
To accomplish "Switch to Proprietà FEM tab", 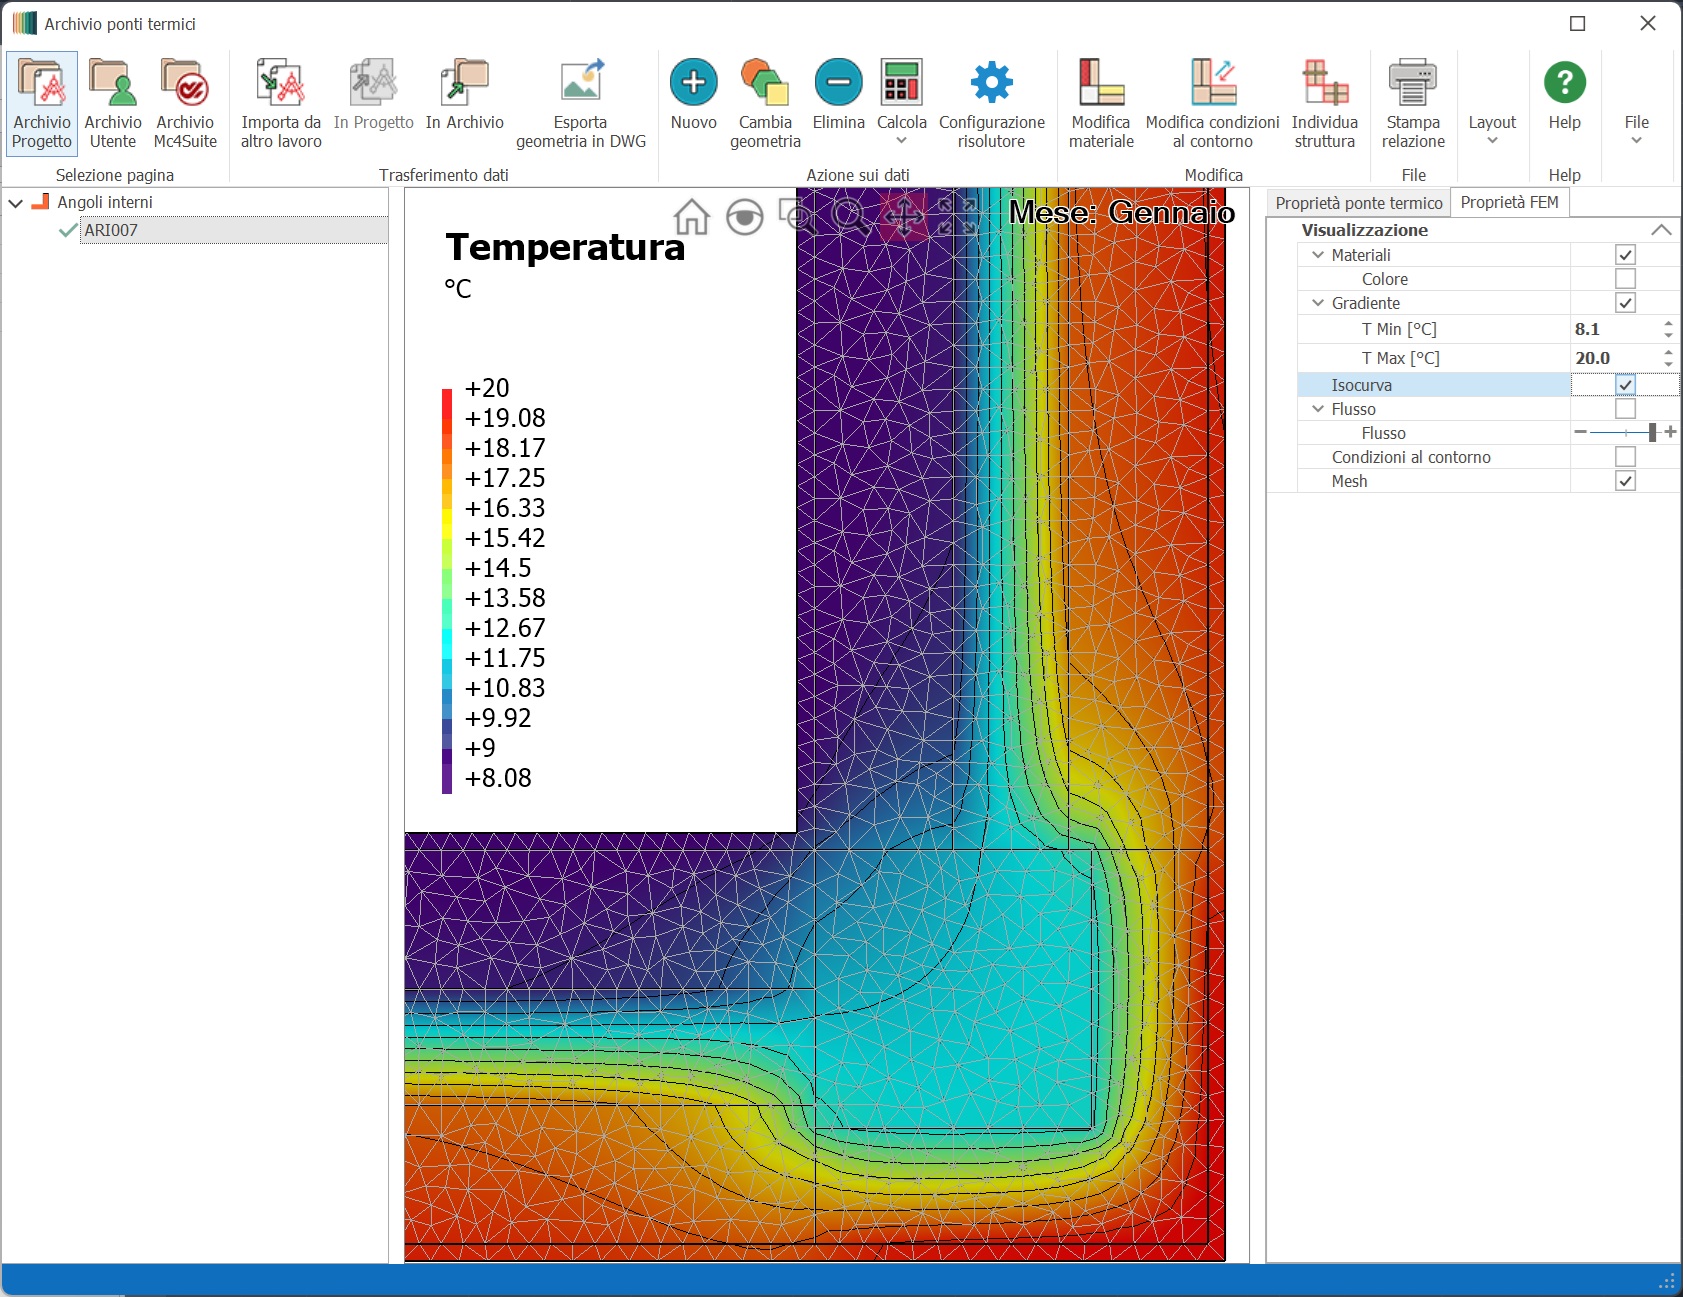I will coord(1509,202).
